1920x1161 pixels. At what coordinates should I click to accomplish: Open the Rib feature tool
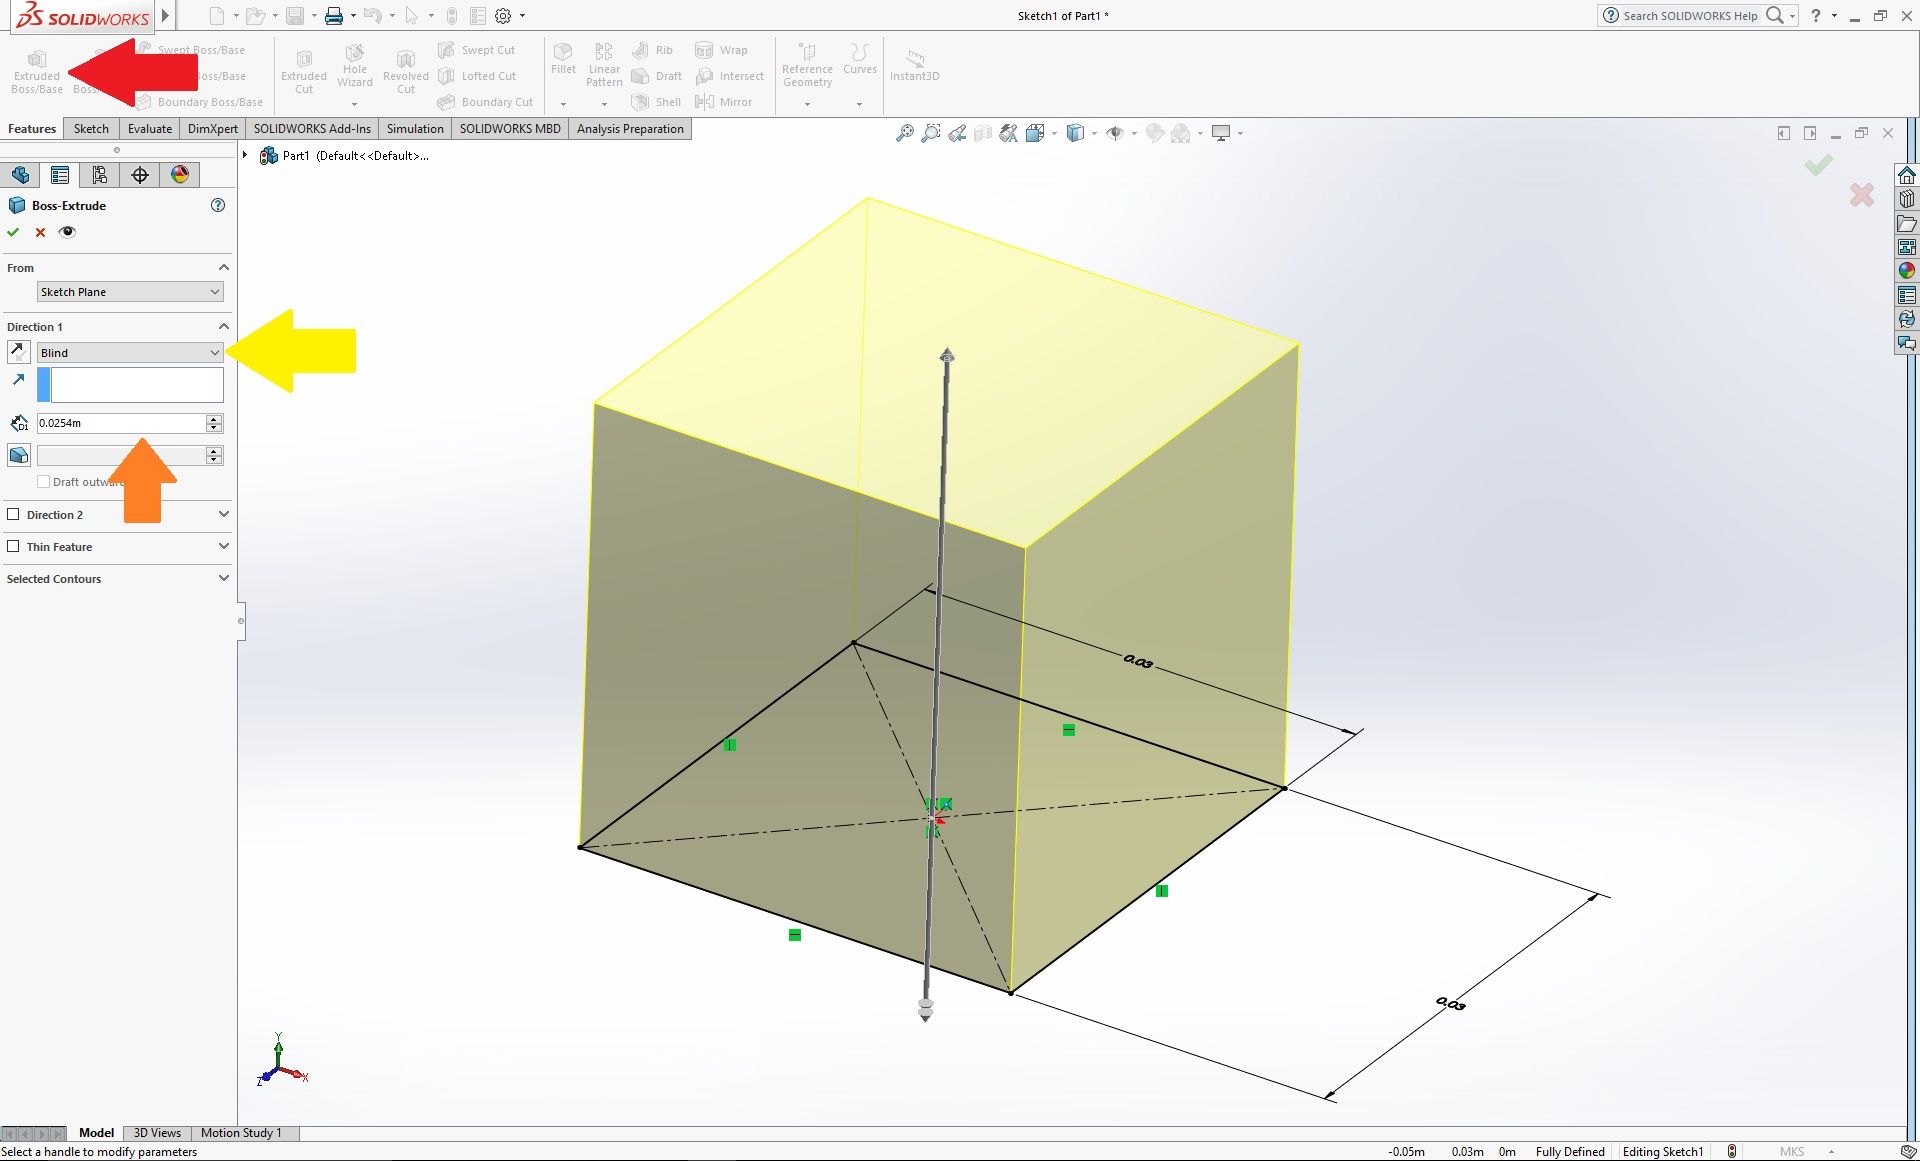tap(654, 49)
